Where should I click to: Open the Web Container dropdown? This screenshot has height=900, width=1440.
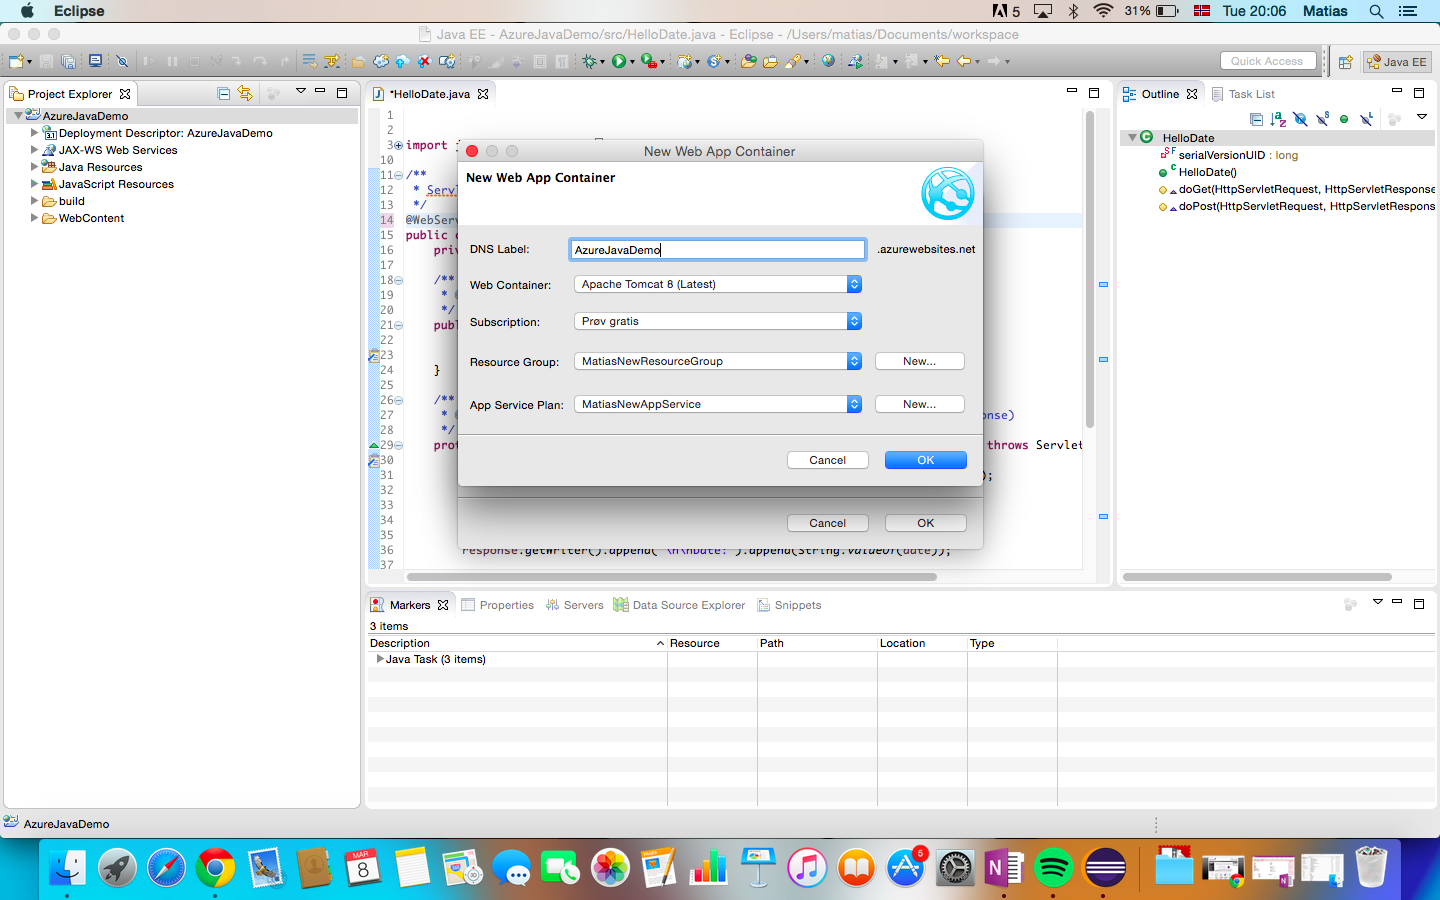718,284
